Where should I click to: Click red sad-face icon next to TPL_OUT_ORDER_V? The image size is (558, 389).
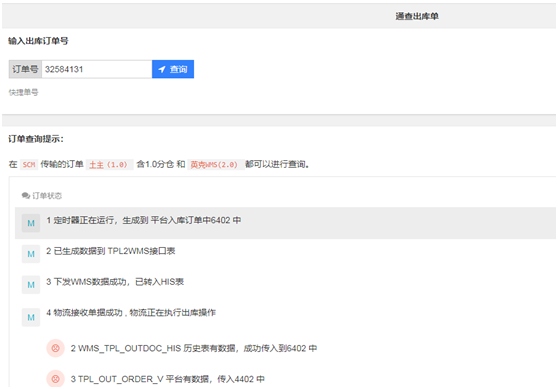click(x=56, y=379)
